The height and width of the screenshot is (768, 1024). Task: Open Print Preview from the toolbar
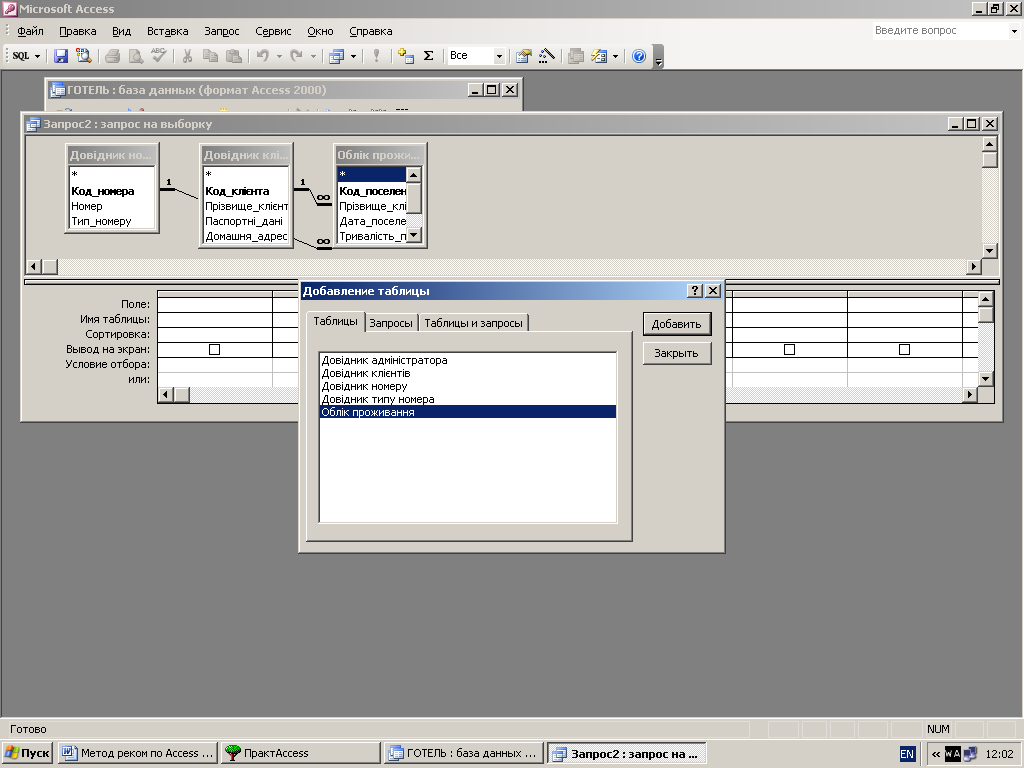tap(136, 56)
